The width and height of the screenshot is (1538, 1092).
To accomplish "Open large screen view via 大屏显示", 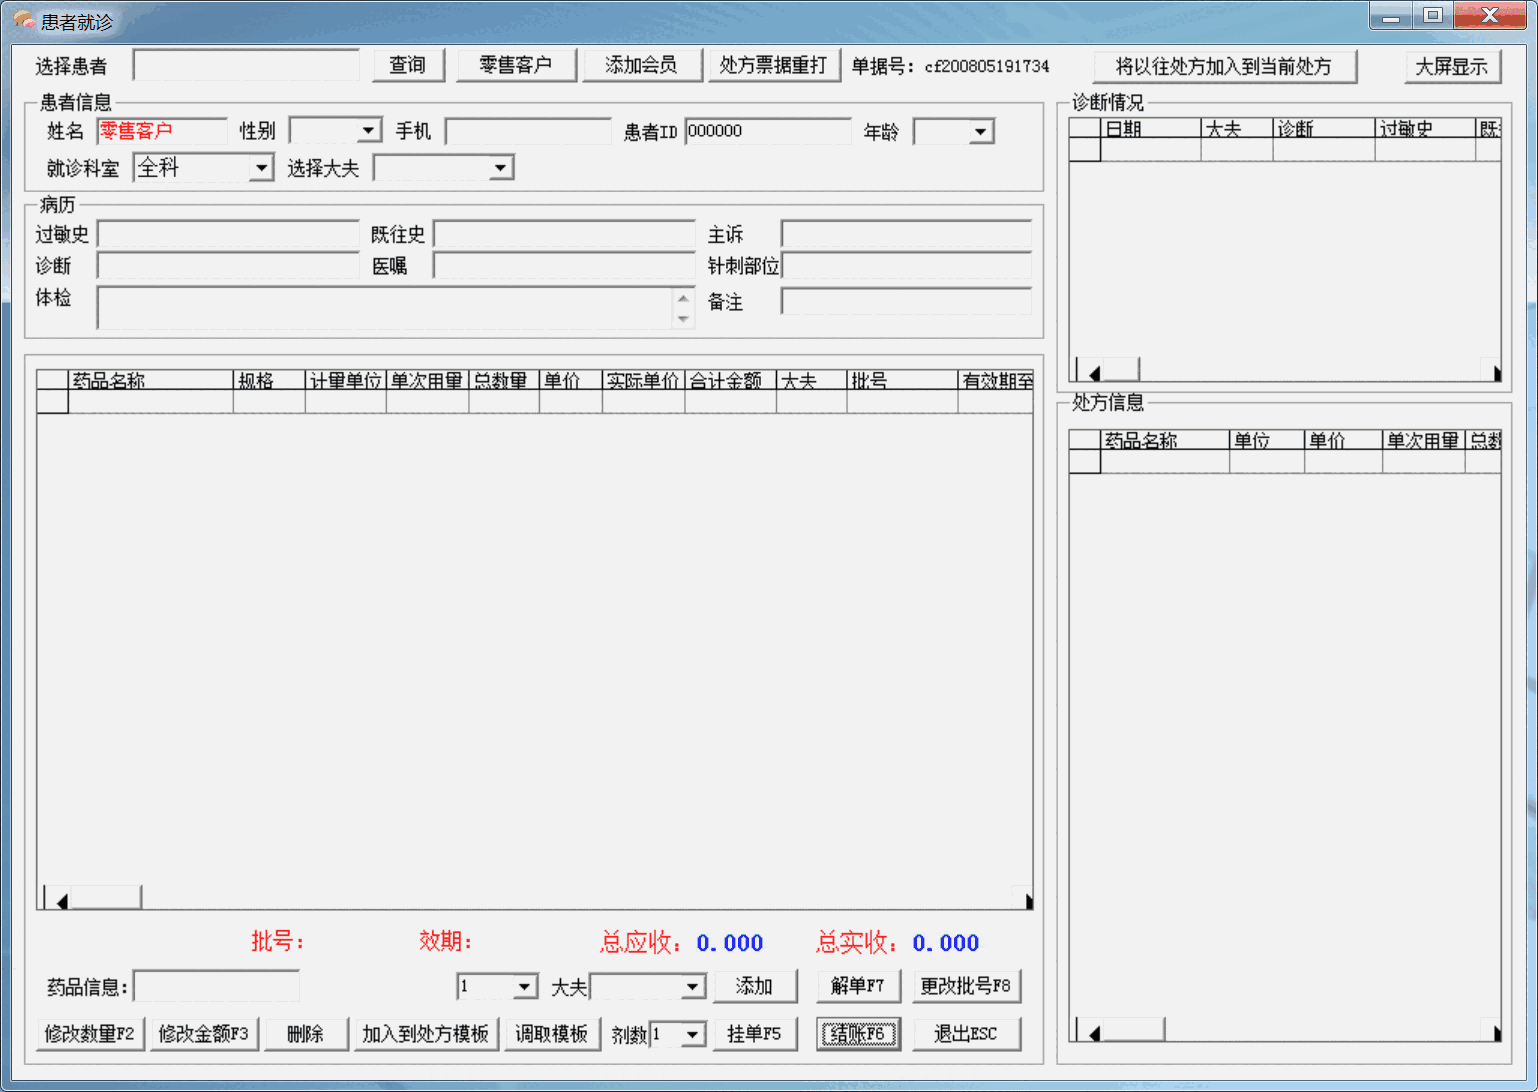I will 1452,66.
